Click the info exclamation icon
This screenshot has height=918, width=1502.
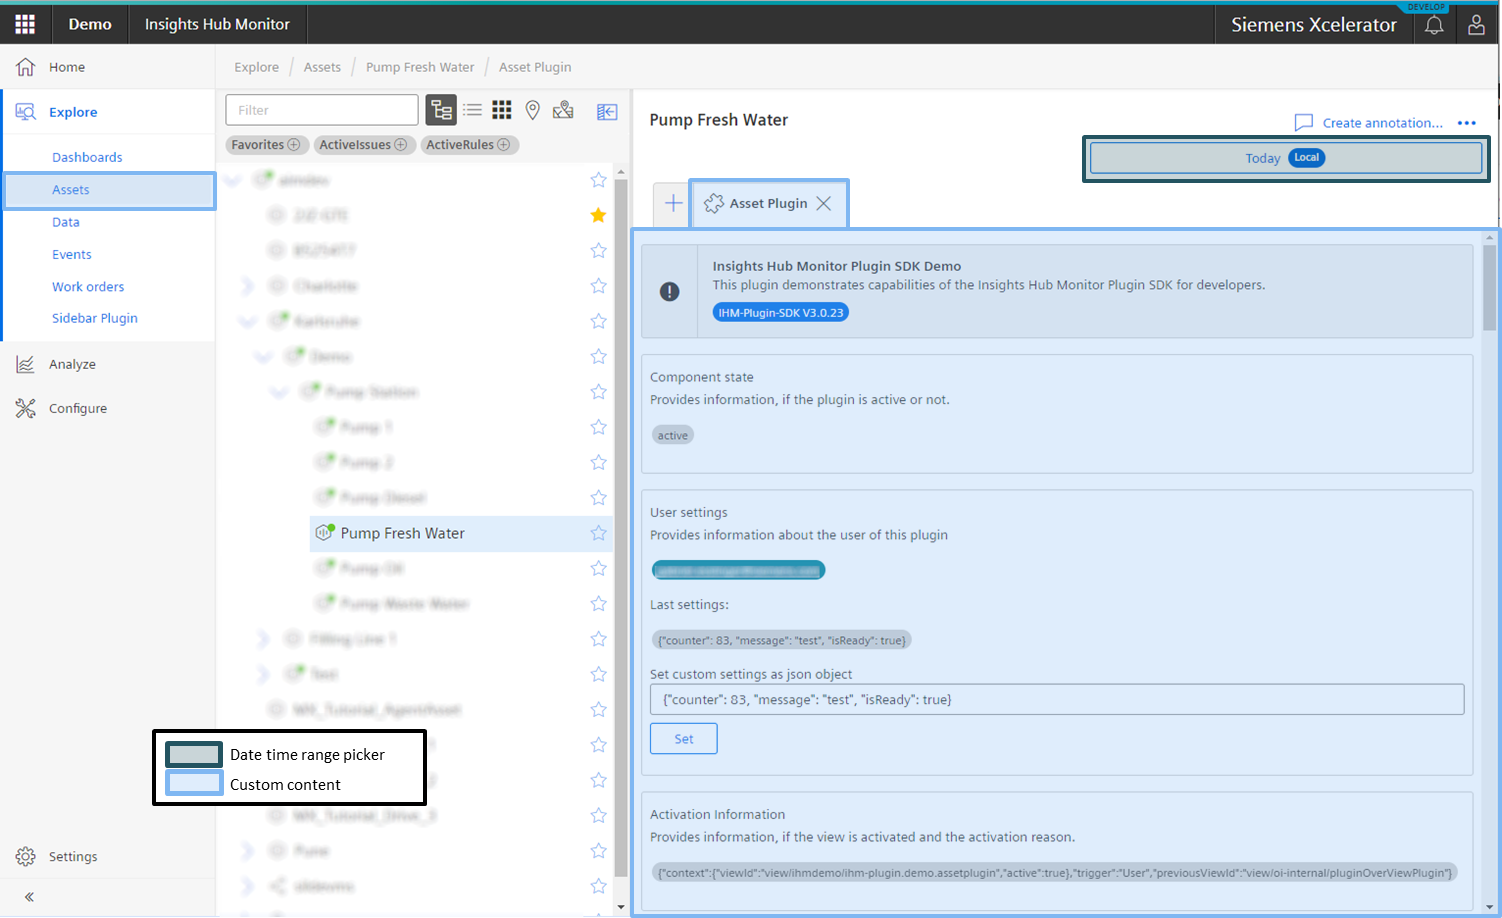click(670, 292)
